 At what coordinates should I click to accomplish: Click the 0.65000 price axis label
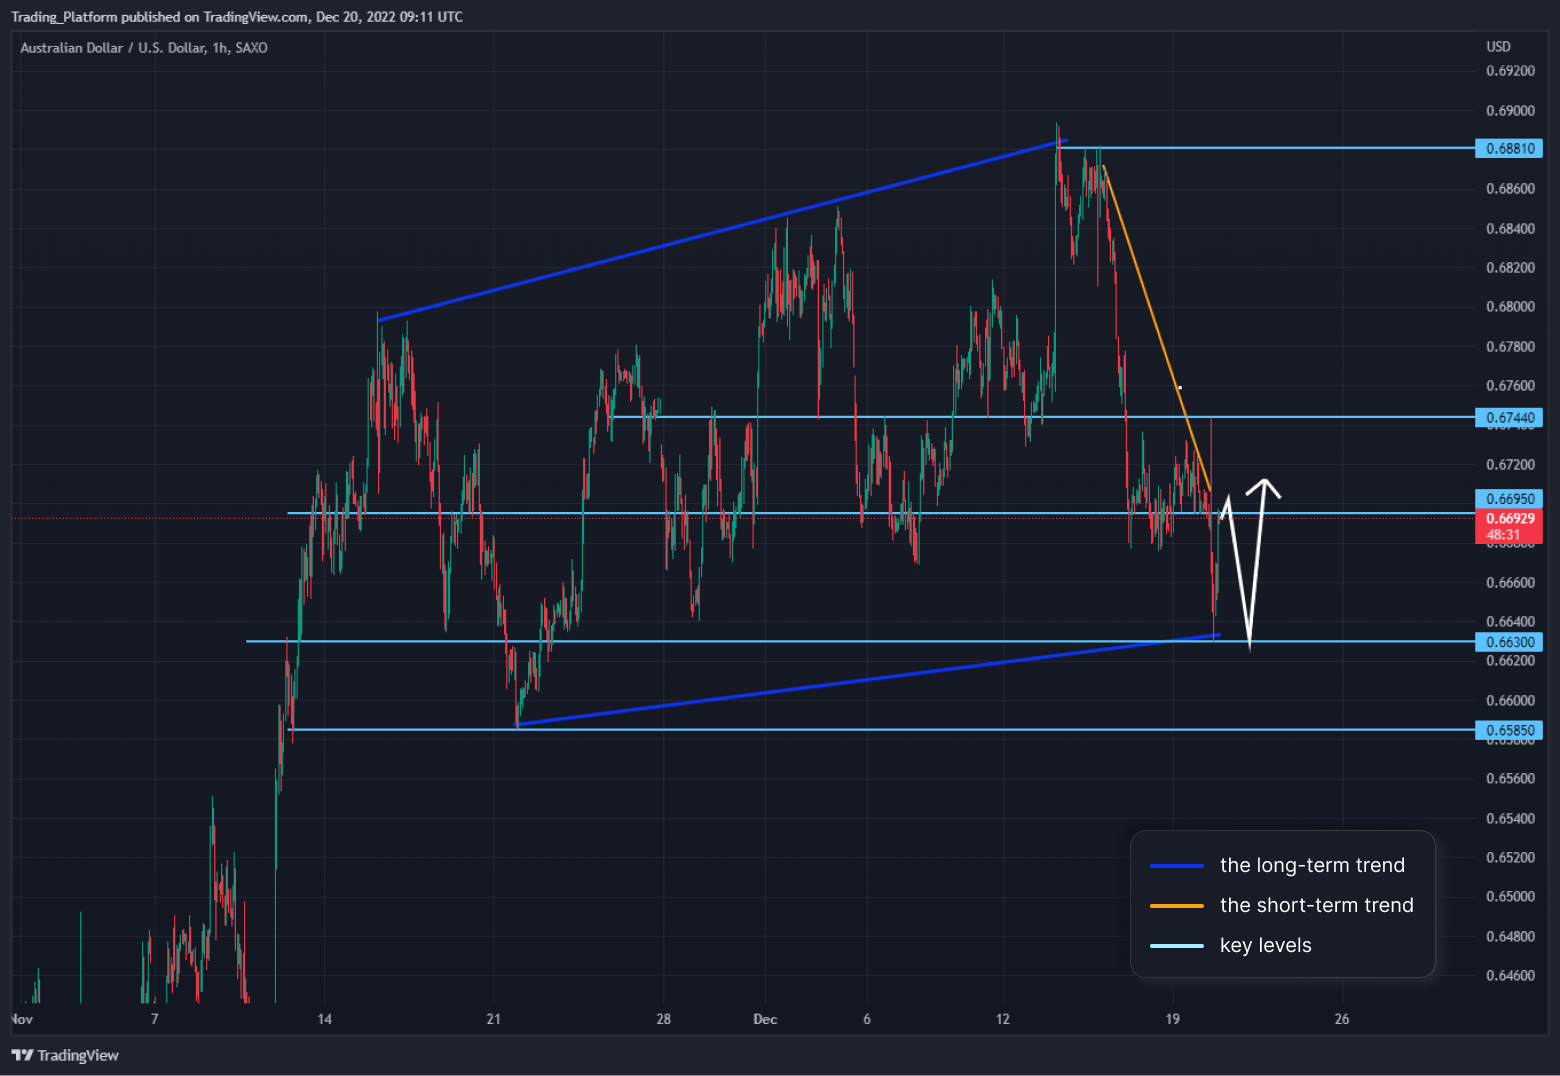pos(1510,897)
